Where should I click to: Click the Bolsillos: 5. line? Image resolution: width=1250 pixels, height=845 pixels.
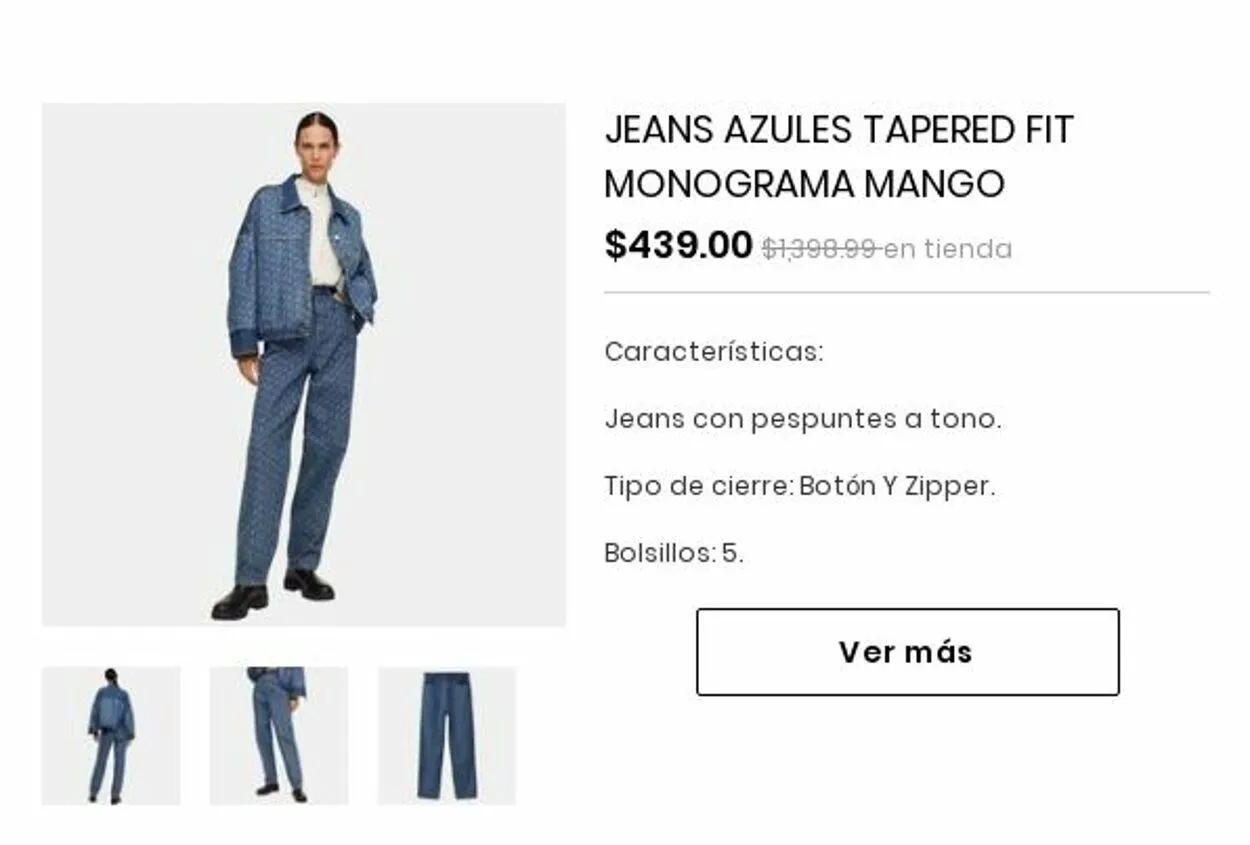pyautogui.click(x=674, y=553)
